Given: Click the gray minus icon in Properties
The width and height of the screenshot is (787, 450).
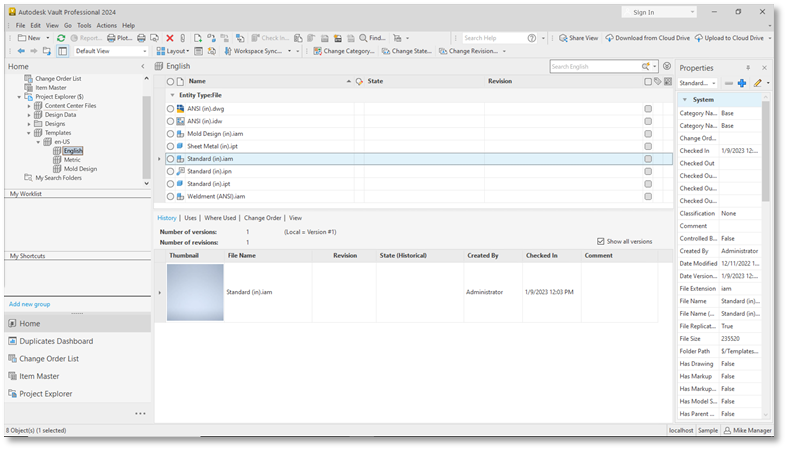Looking at the screenshot, I should [x=729, y=83].
